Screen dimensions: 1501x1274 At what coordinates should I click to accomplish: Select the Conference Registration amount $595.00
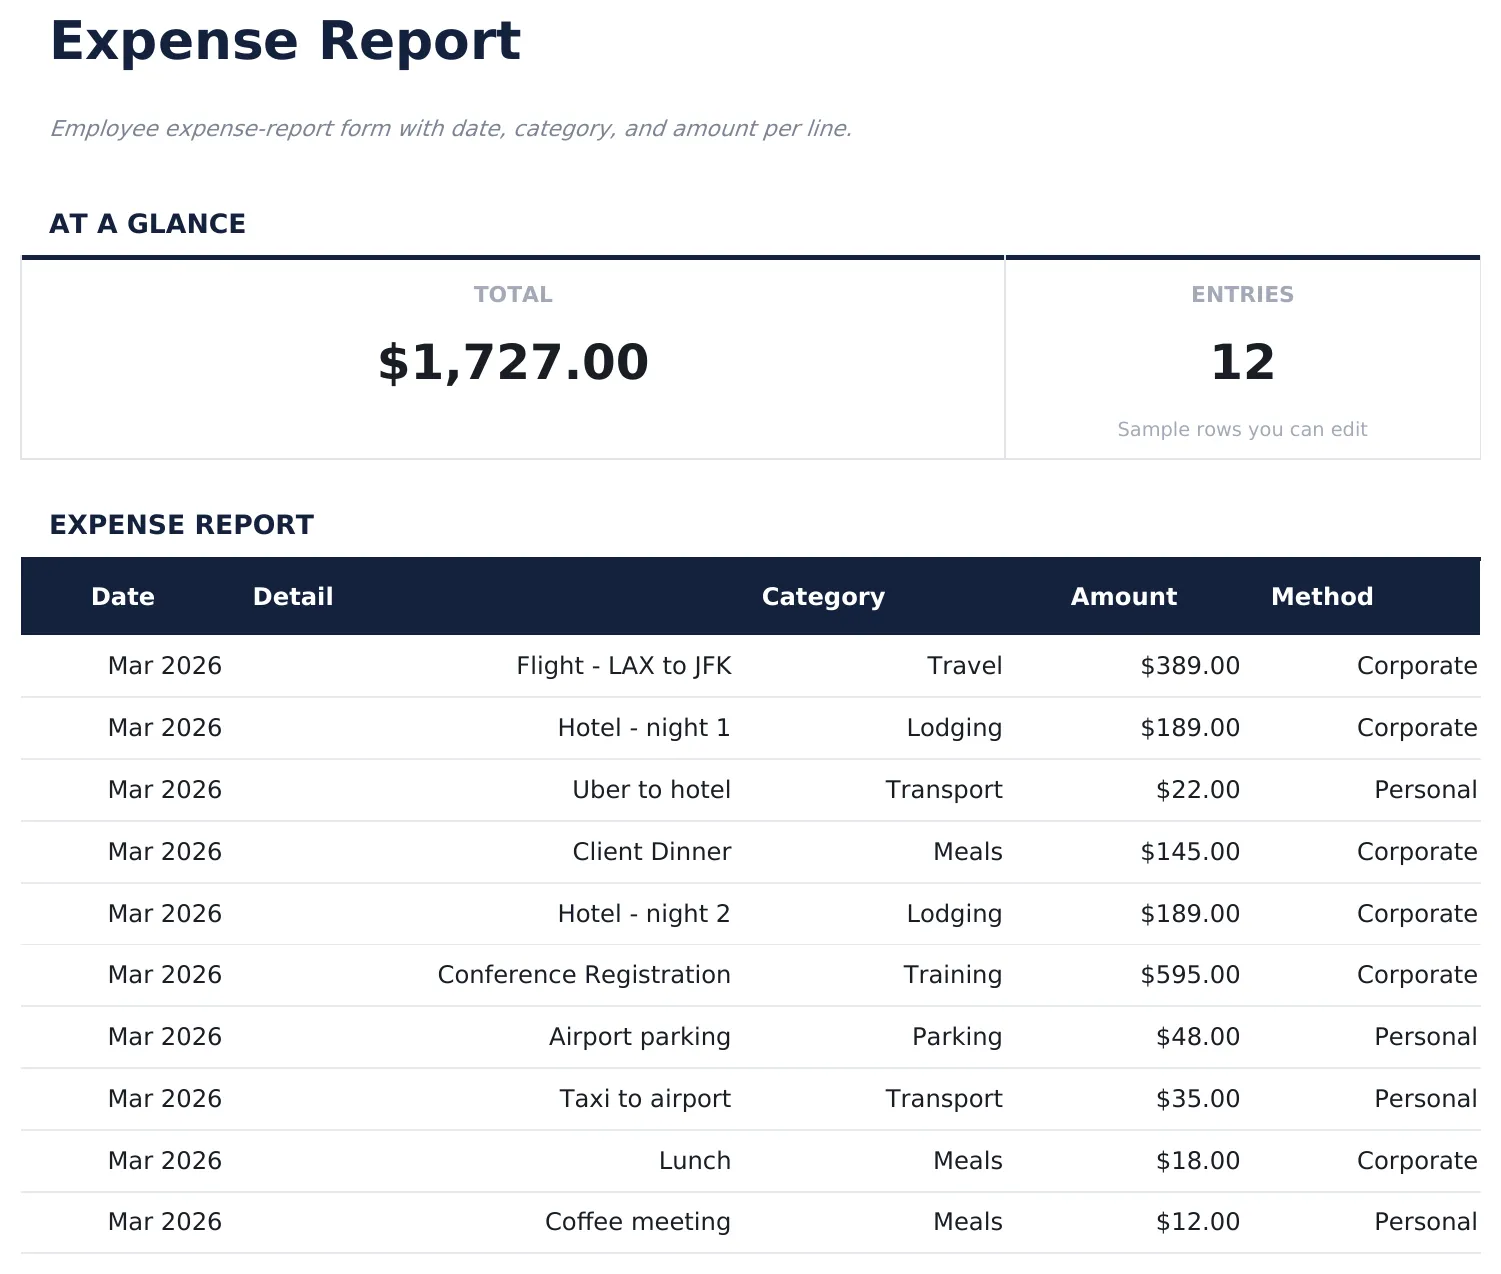[1190, 974]
